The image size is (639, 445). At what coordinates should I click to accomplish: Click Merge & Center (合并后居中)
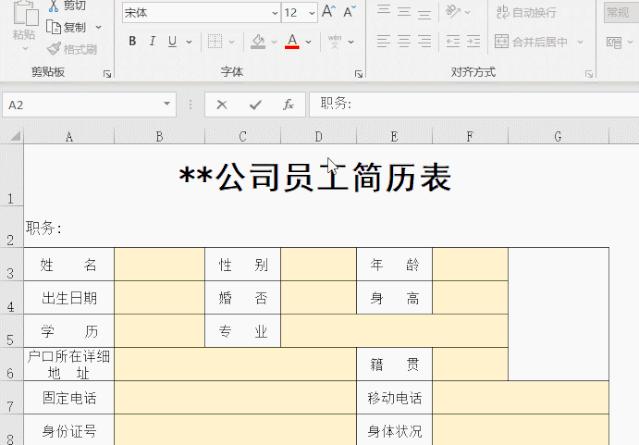(x=531, y=42)
